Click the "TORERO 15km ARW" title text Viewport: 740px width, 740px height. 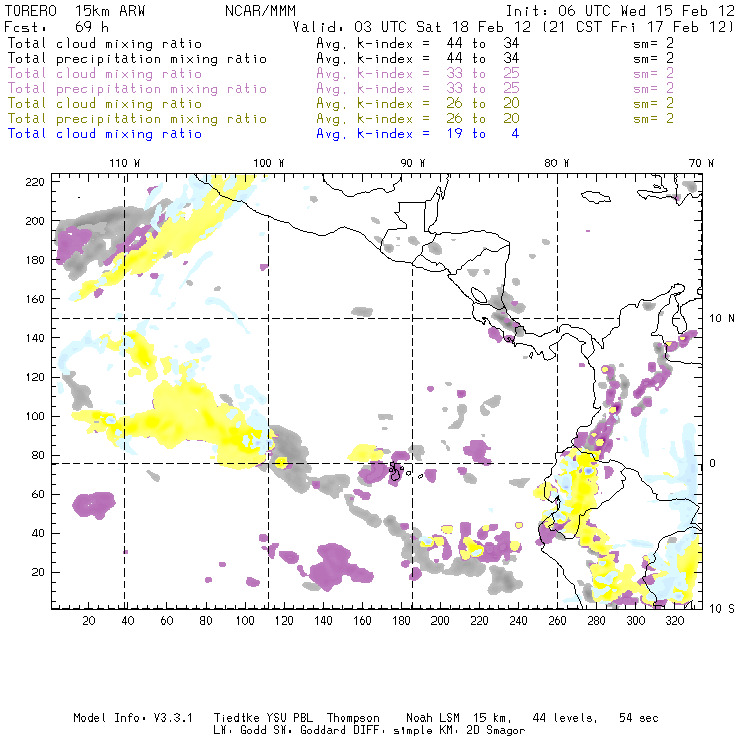75,11
